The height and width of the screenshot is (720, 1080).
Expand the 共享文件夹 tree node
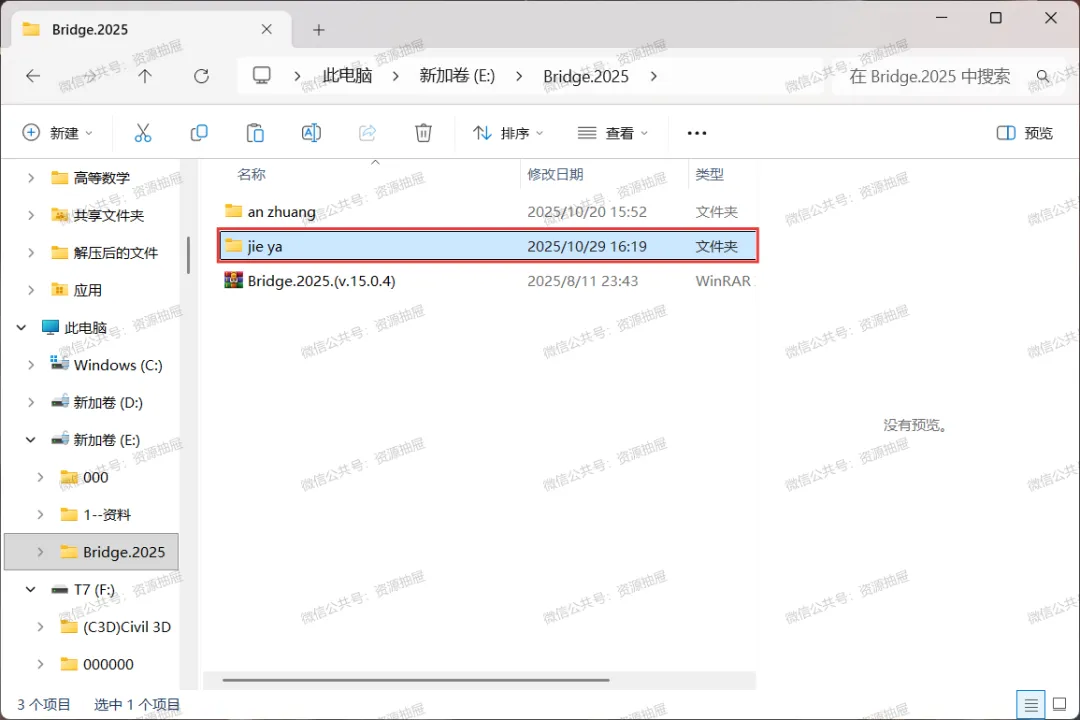pos(30,216)
